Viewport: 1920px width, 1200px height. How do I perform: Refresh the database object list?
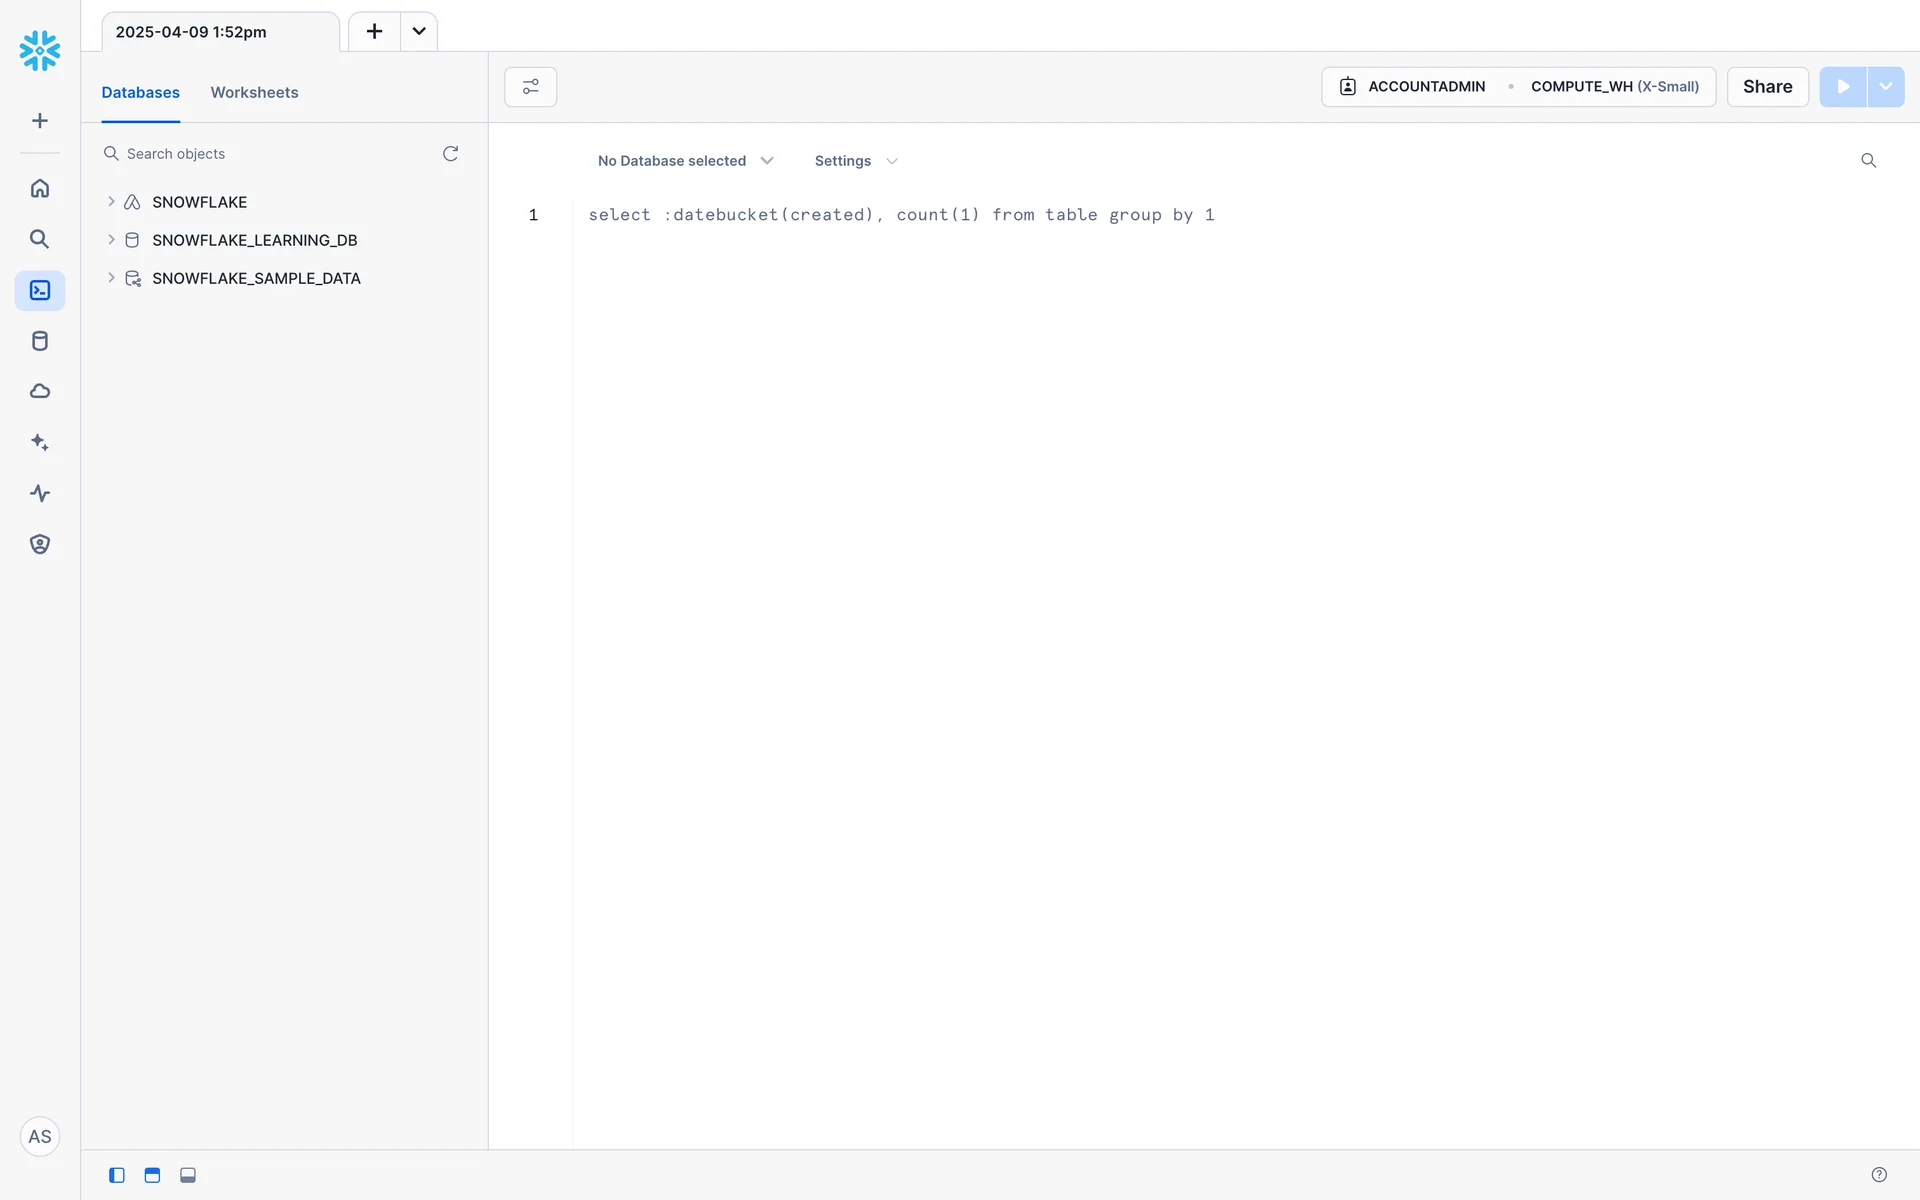pyautogui.click(x=450, y=153)
